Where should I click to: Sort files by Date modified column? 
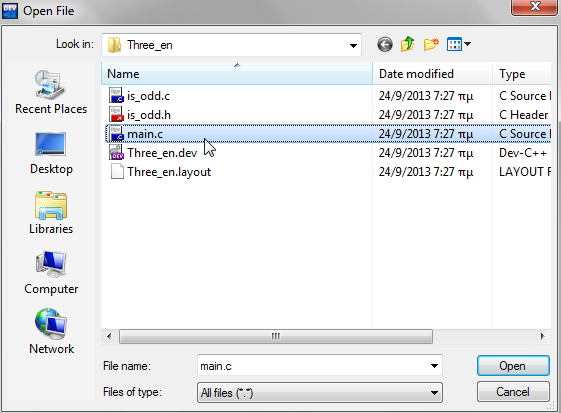click(x=432, y=74)
